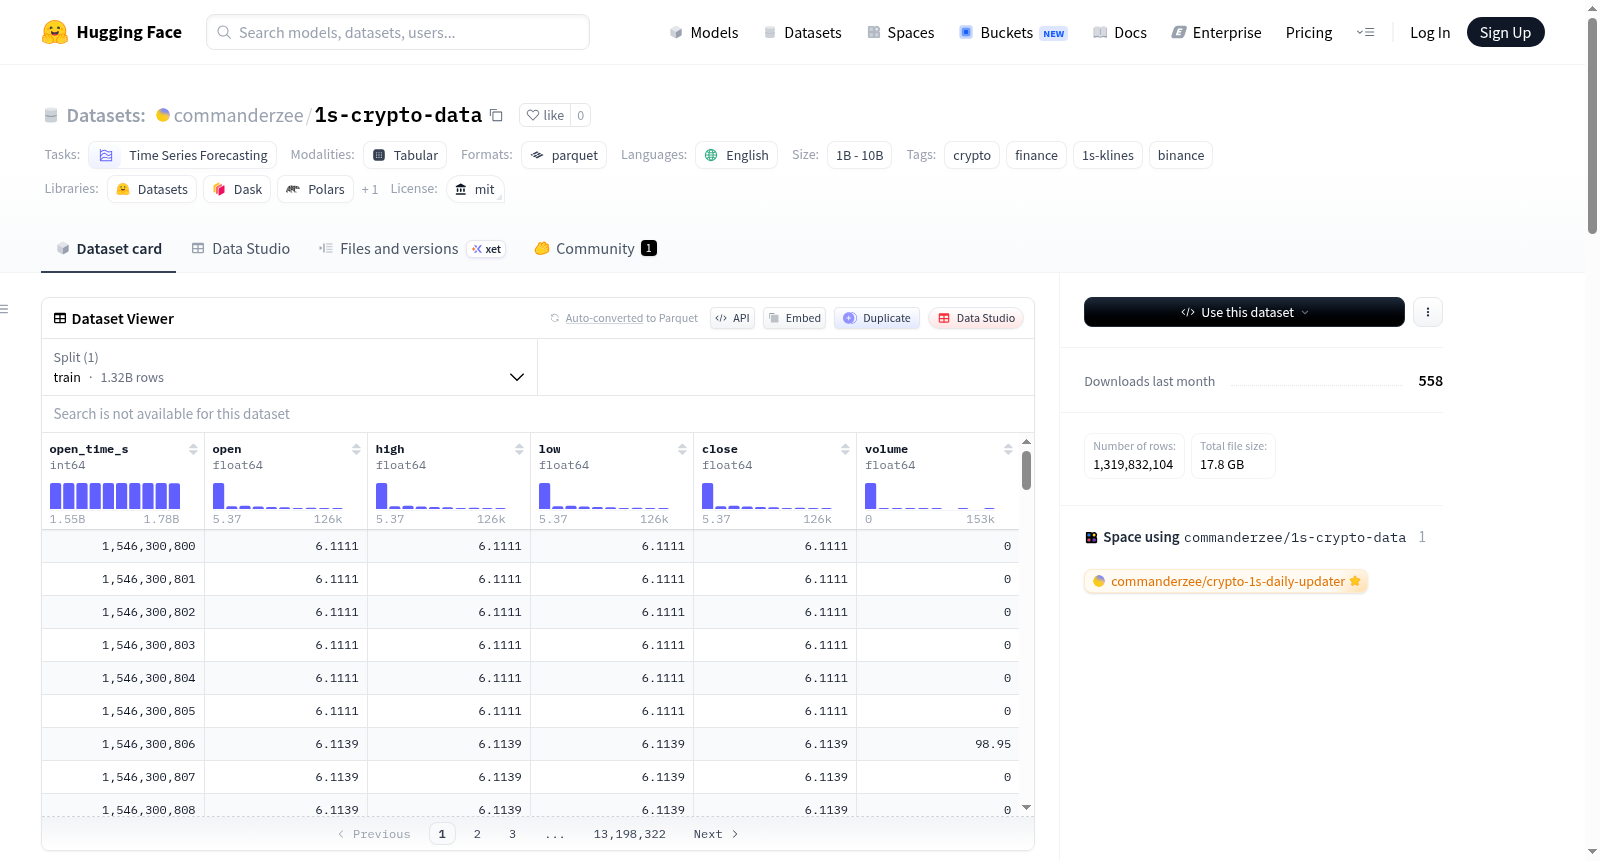
Task: Click the mit license tag
Action: click(x=475, y=189)
